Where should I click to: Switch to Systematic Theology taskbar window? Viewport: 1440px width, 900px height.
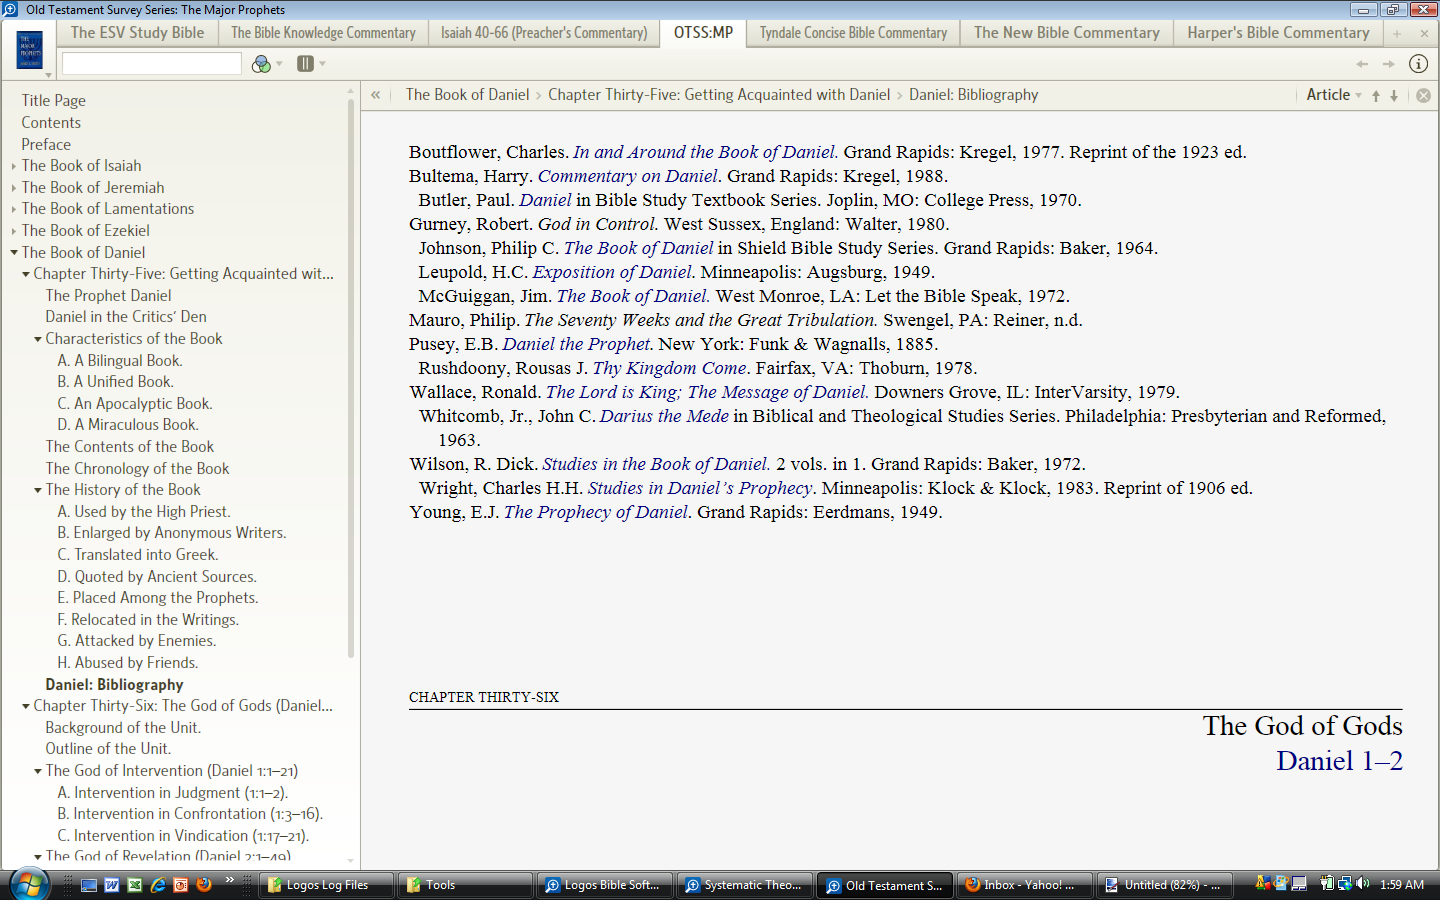744,885
